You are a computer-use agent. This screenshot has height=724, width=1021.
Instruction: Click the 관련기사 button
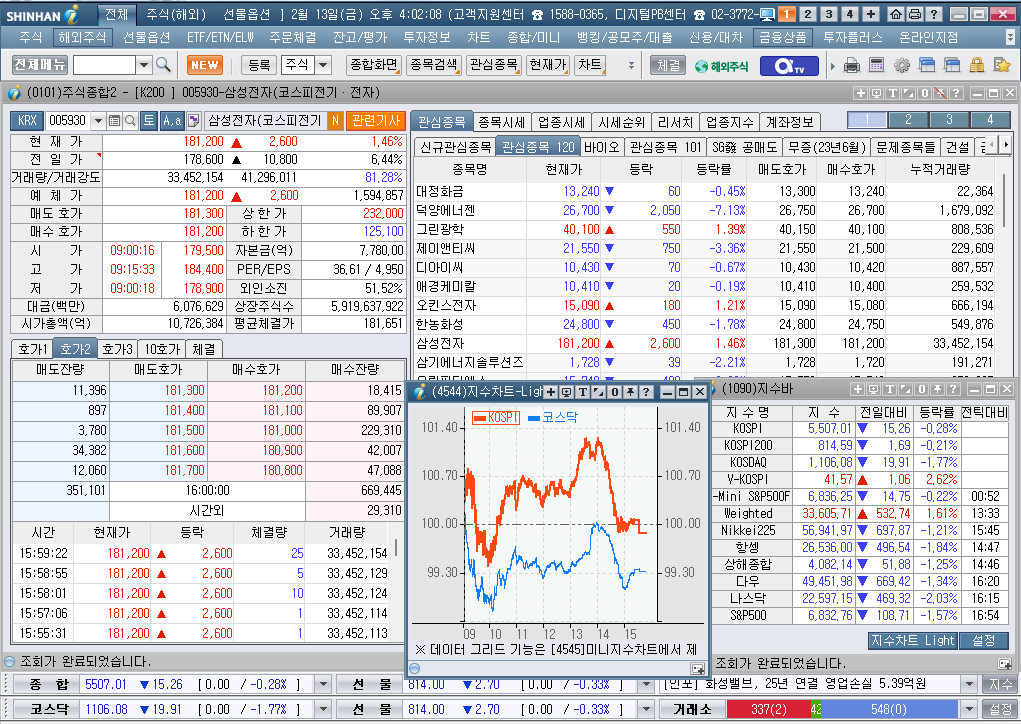click(376, 120)
